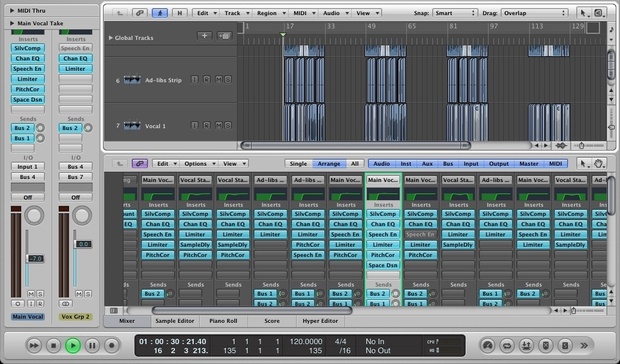The width and height of the screenshot is (620, 364).
Task: Click the Vox Grp 2 strip volume fader
Action: coord(83,244)
